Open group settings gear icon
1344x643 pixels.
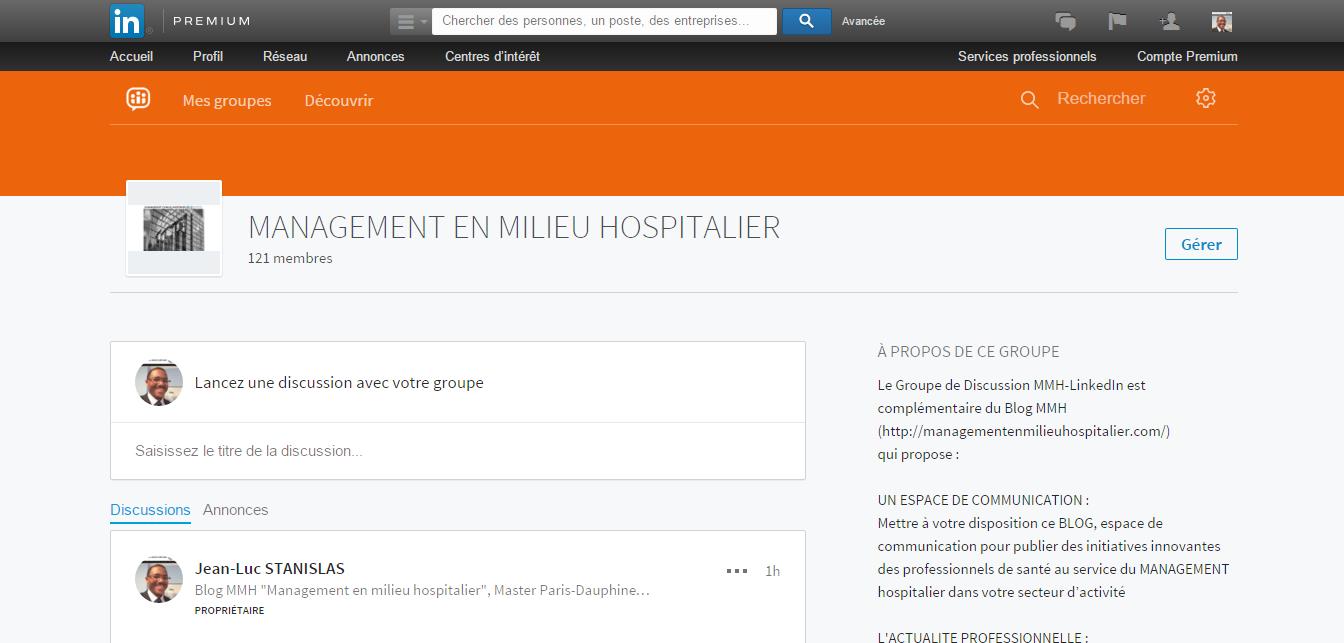[1206, 98]
